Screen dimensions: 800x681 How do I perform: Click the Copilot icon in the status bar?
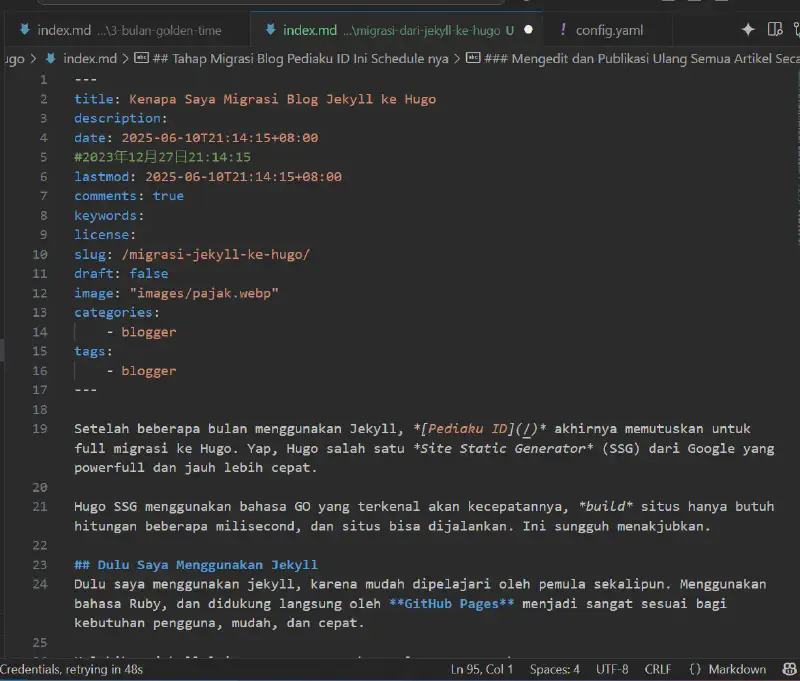pos(790,669)
